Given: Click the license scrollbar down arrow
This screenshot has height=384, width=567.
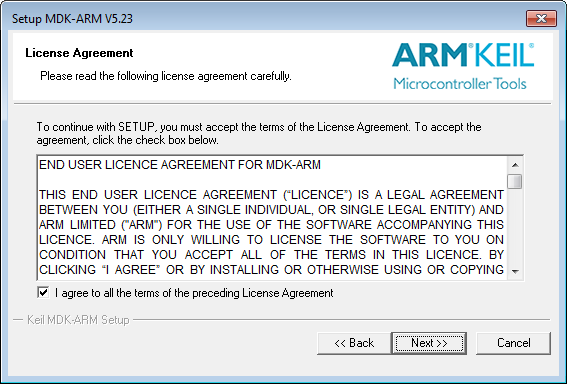Looking at the screenshot, I should pos(515,271).
